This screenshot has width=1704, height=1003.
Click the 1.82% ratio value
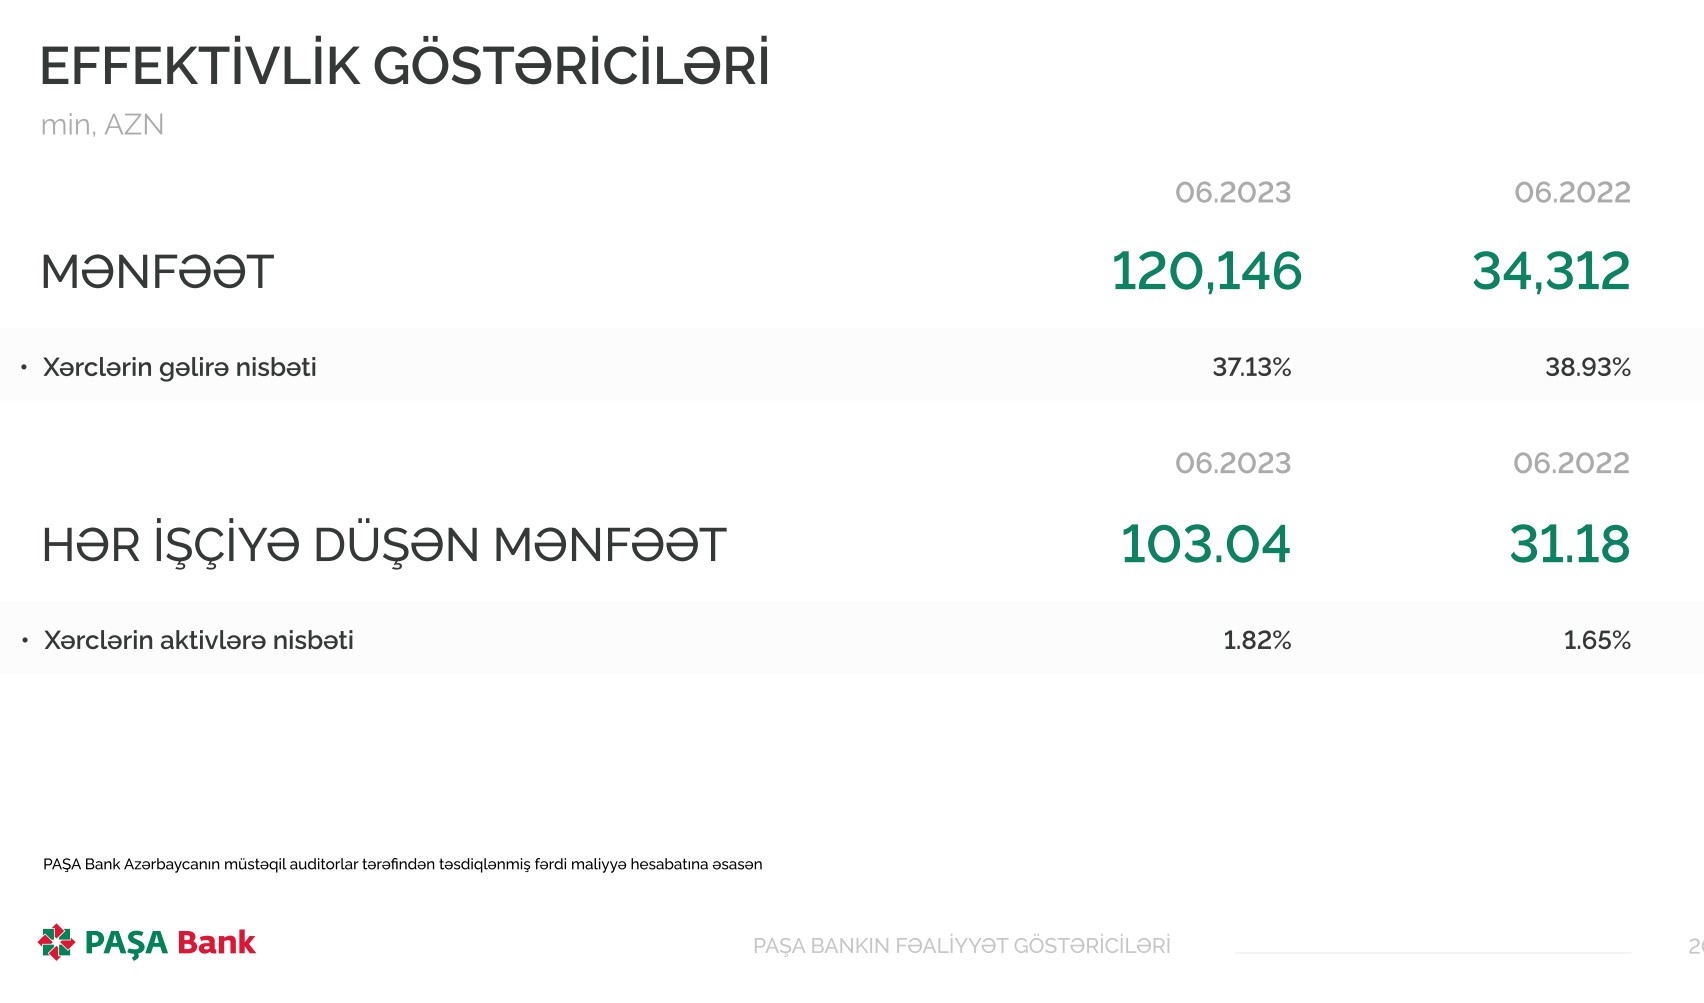pos(1257,640)
